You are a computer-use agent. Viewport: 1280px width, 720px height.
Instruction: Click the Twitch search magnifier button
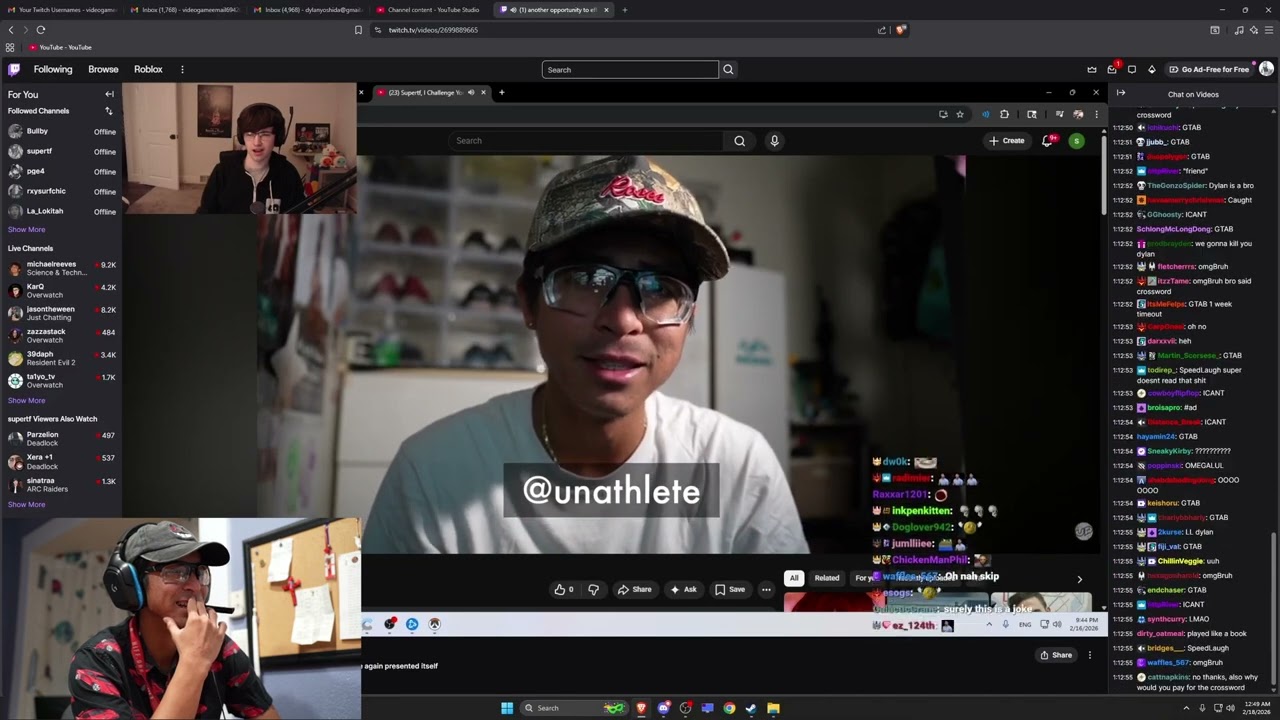point(728,69)
